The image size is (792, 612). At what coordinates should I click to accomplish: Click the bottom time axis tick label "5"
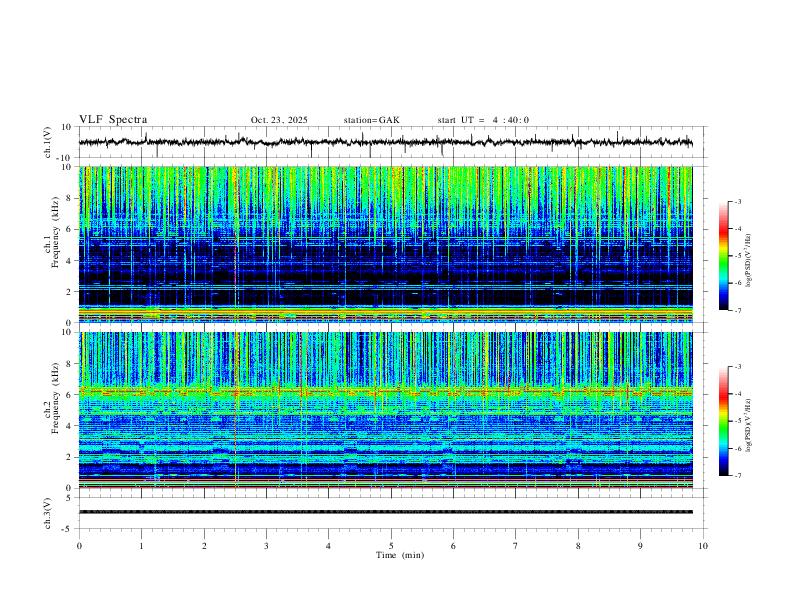click(391, 546)
